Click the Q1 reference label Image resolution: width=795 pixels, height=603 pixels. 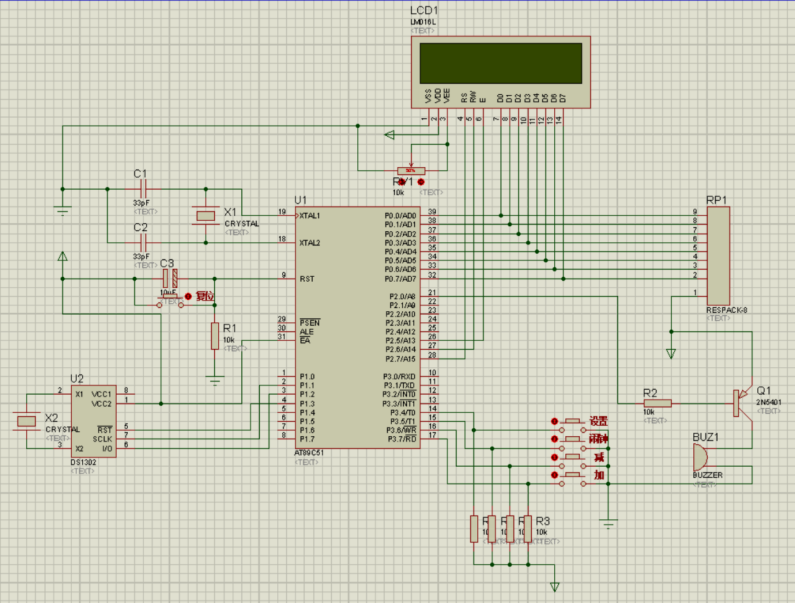point(764,391)
